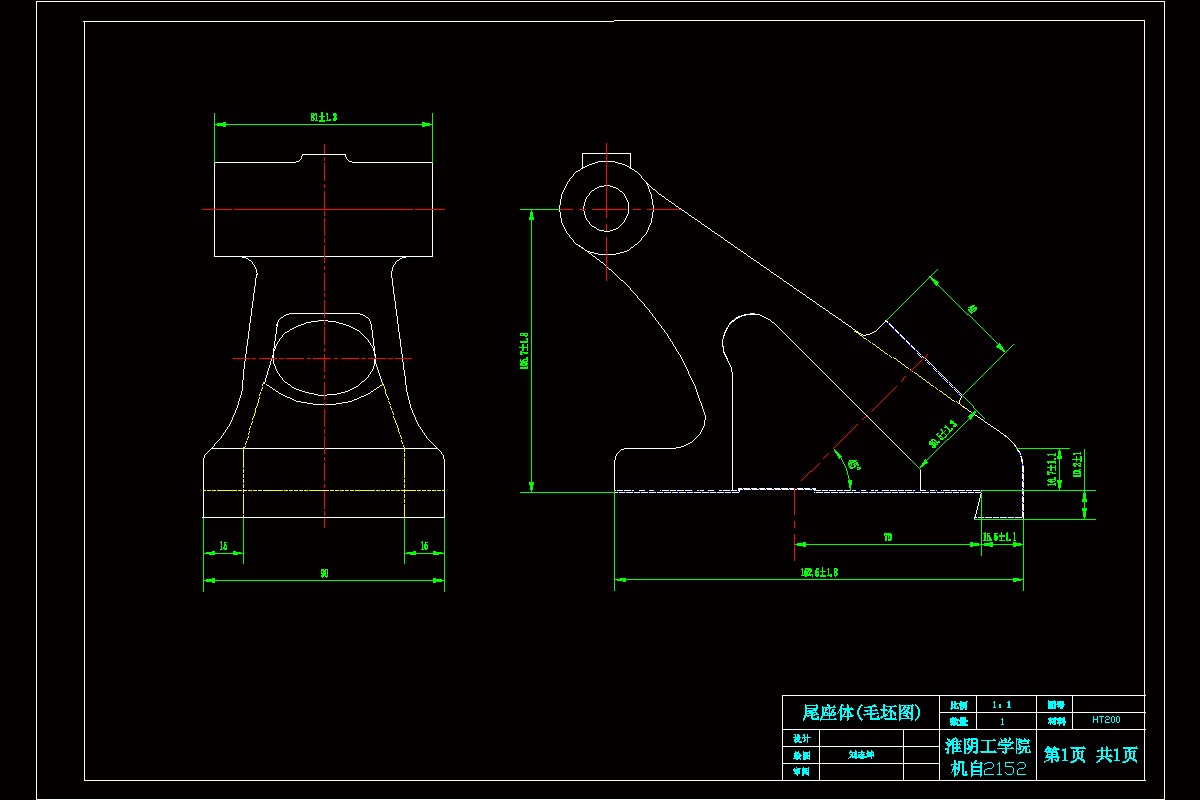Select the right 16 foot dimension text
The height and width of the screenshot is (800, 1200).
(x=424, y=546)
